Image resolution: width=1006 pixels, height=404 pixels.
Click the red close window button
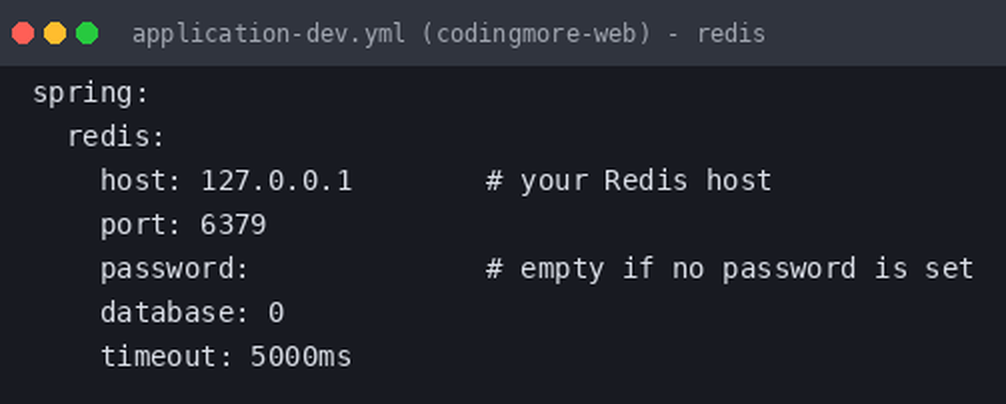click(x=23, y=33)
